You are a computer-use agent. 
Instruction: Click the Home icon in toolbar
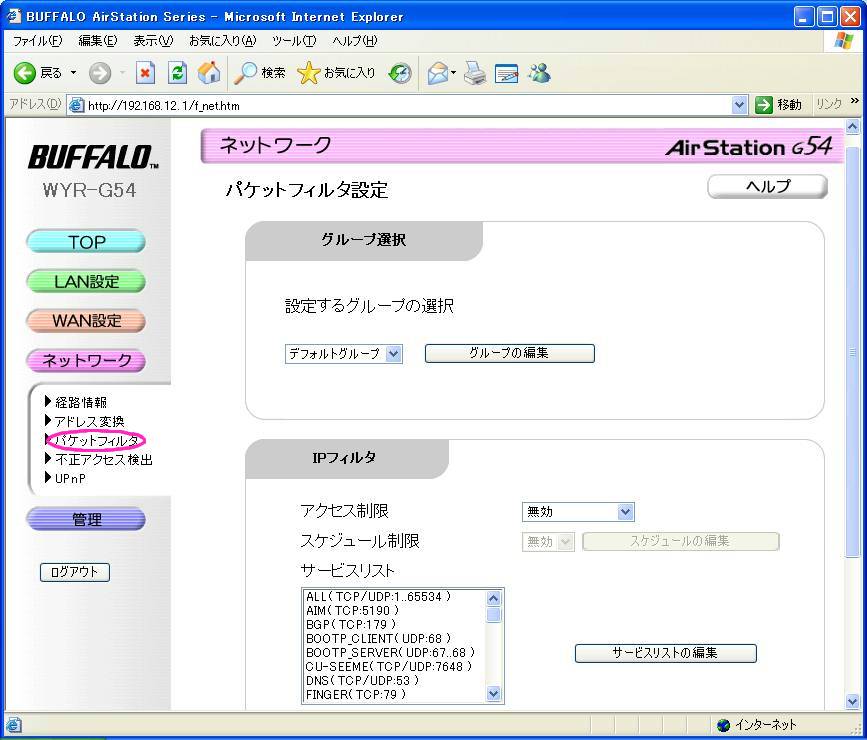pyautogui.click(x=209, y=73)
